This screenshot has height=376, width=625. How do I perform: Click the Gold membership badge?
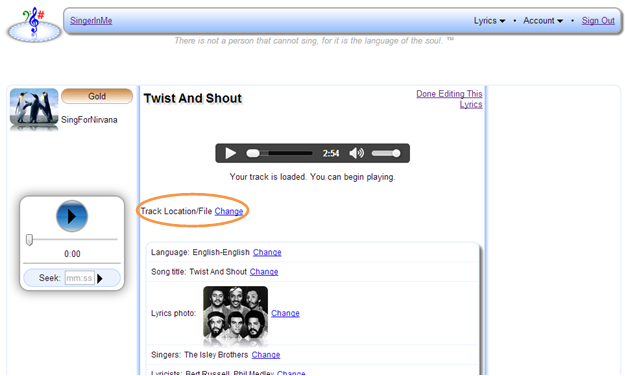tap(97, 96)
